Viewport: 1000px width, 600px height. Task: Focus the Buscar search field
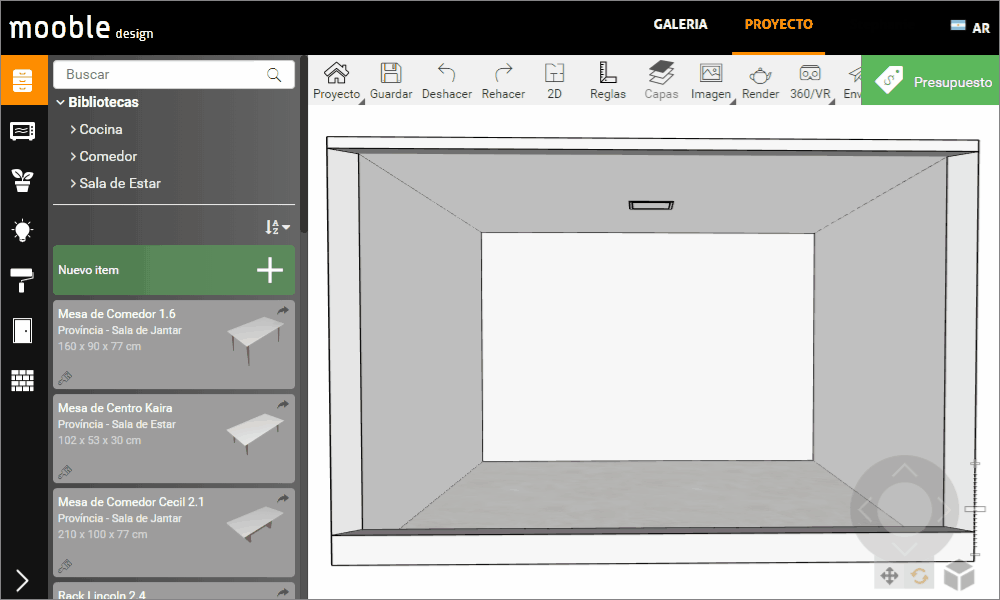tap(173, 75)
